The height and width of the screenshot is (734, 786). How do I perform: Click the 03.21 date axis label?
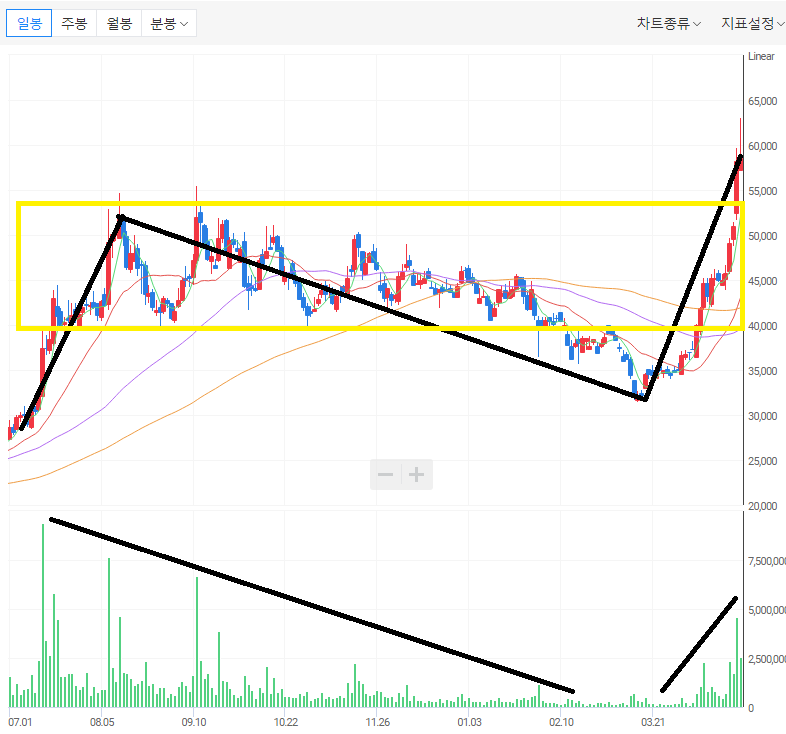click(653, 722)
